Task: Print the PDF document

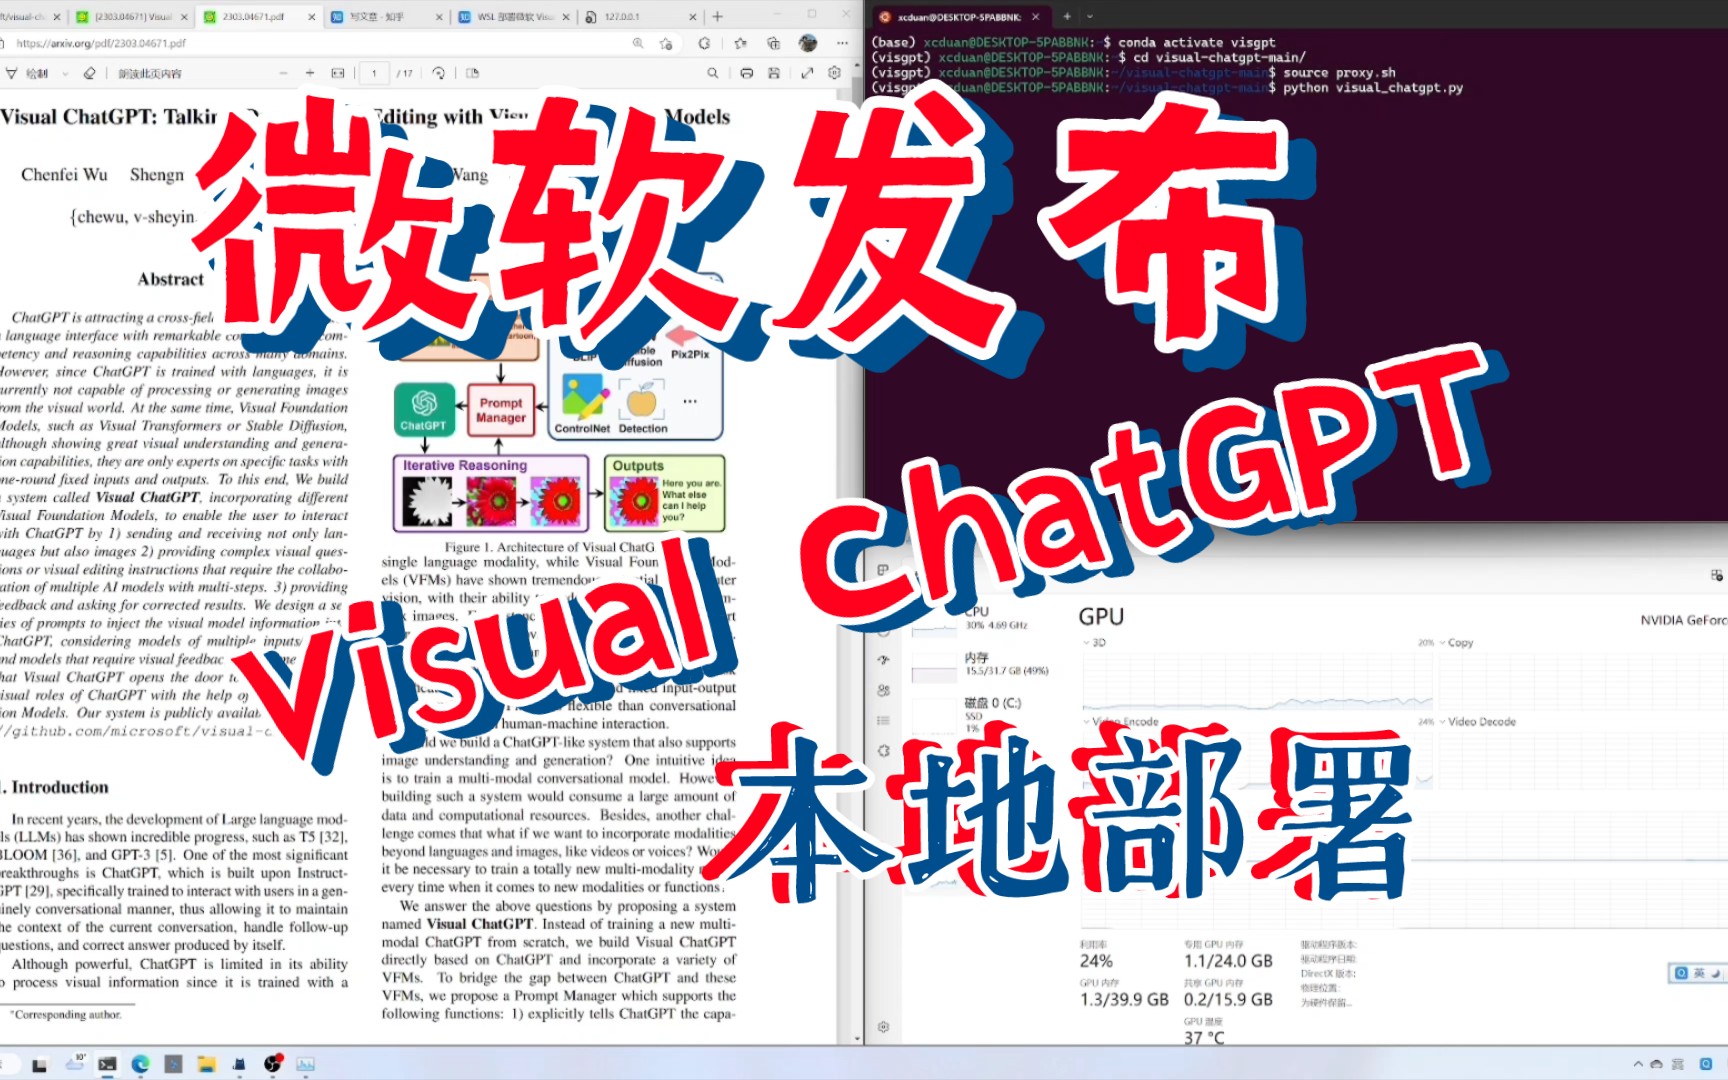Action: 746,73
